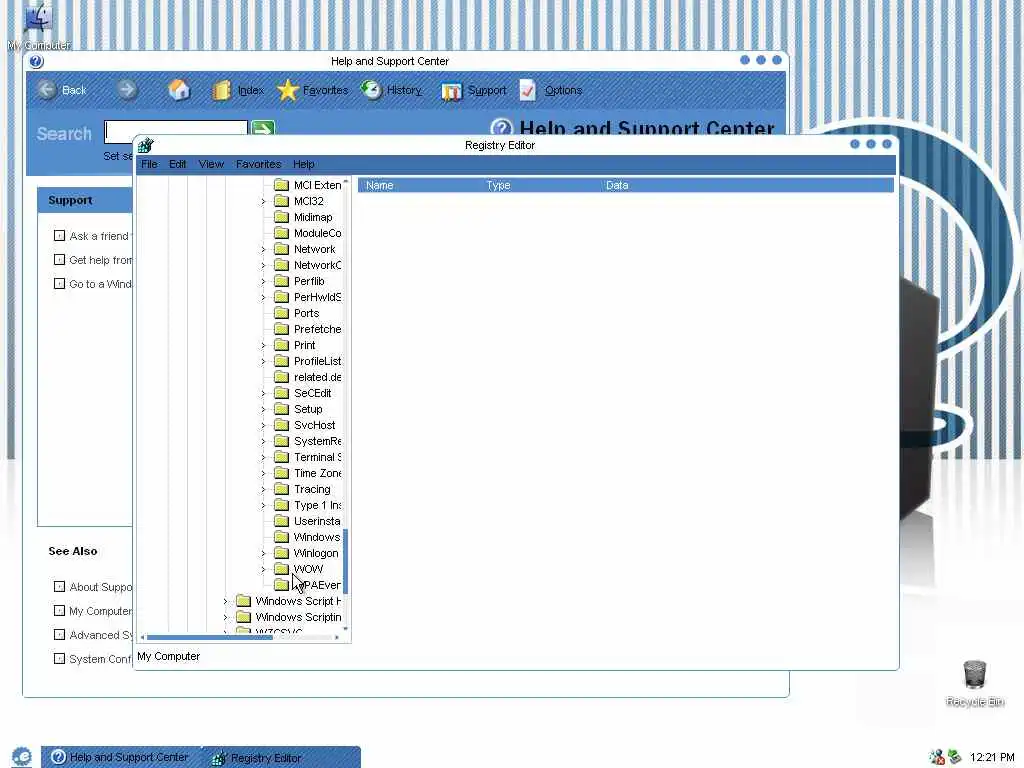Click the safely remove hardware tray icon
Image resolution: width=1024 pixels, height=768 pixels.
(x=955, y=757)
